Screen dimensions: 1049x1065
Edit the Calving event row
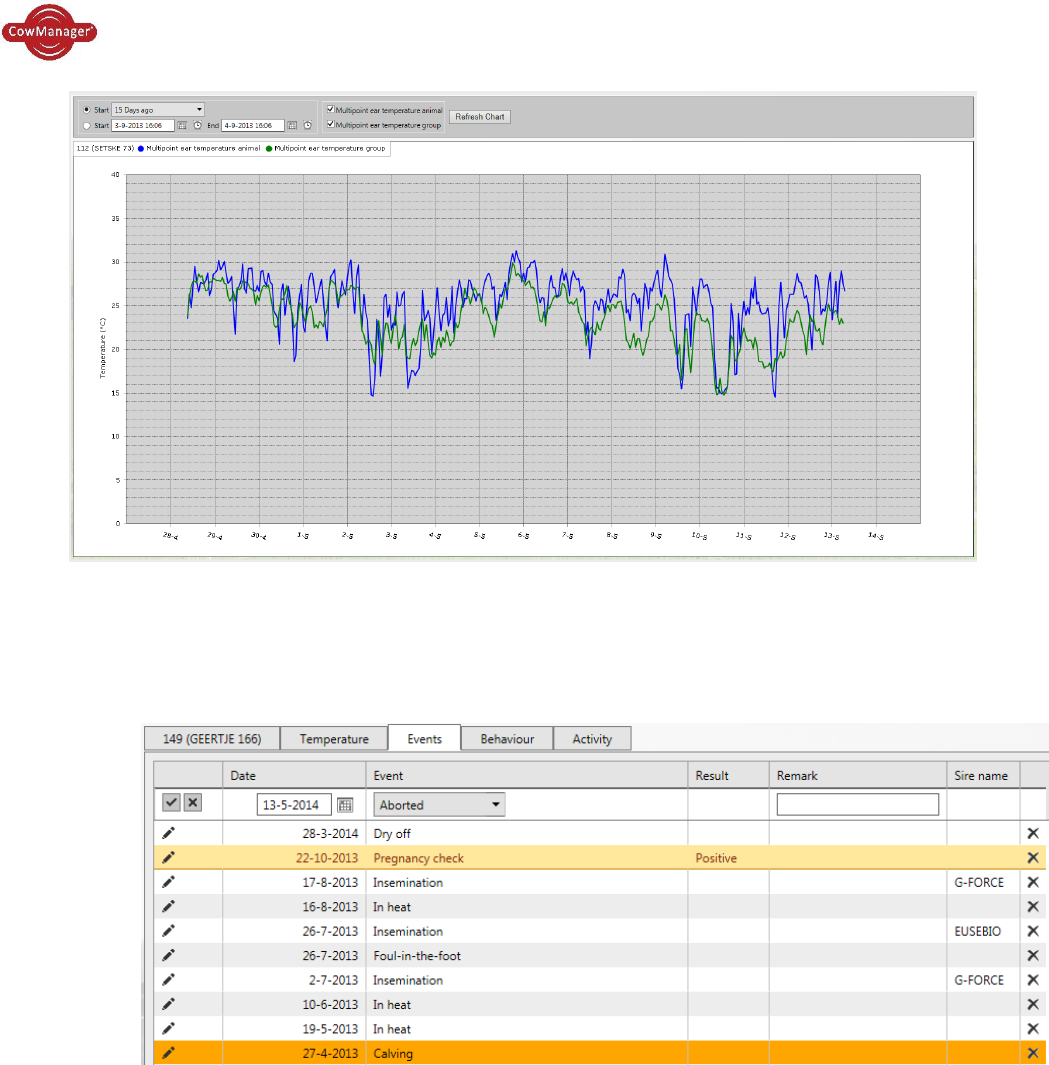(168, 1053)
